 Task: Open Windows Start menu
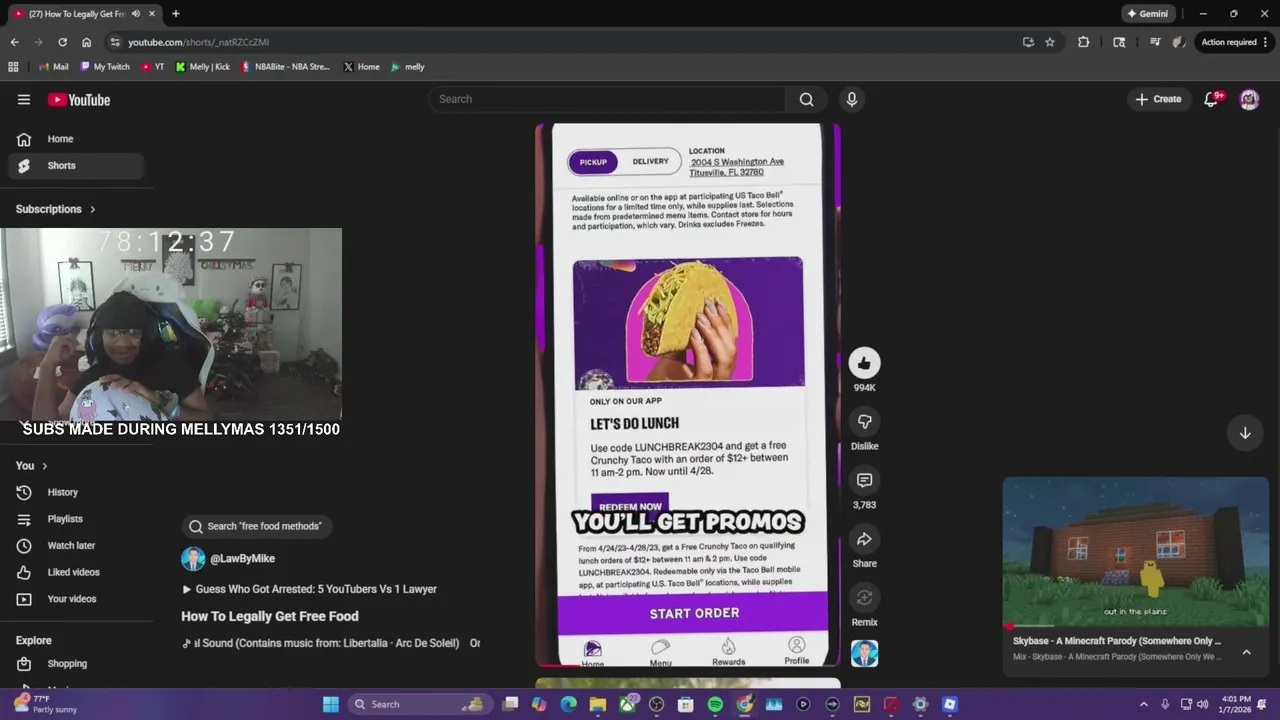331,704
